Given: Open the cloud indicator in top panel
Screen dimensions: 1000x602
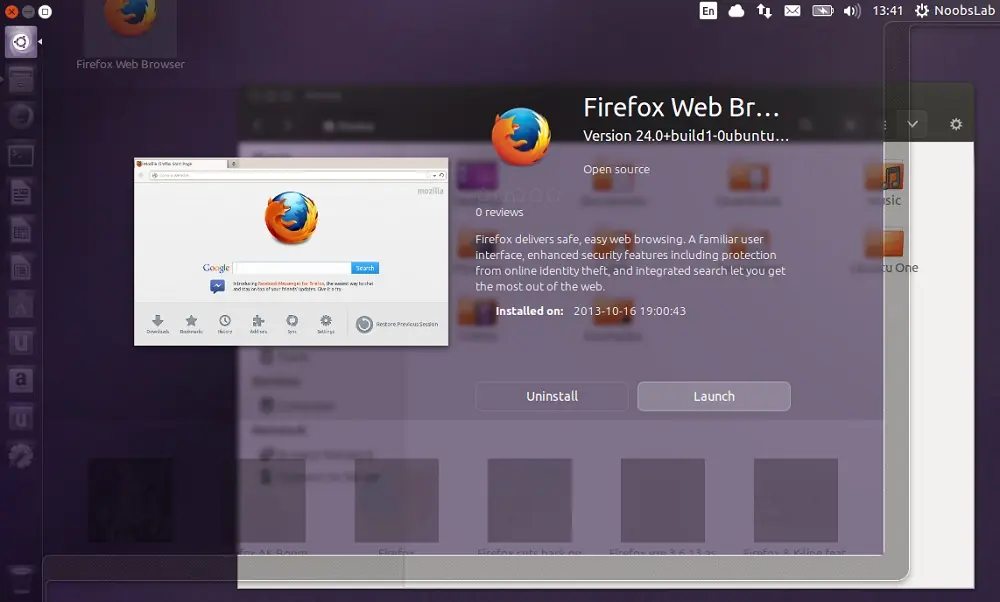Looking at the screenshot, I should 736,11.
